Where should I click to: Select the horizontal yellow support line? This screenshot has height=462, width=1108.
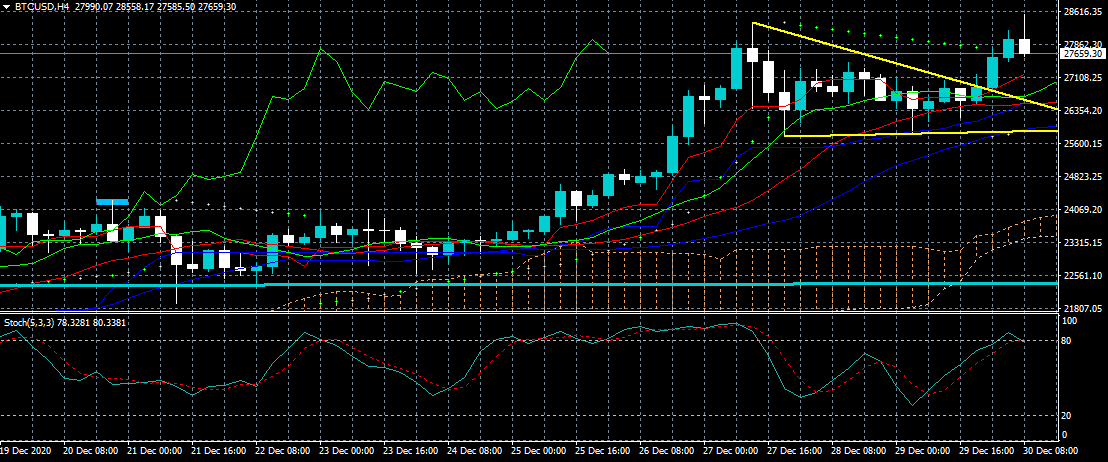pos(900,132)
